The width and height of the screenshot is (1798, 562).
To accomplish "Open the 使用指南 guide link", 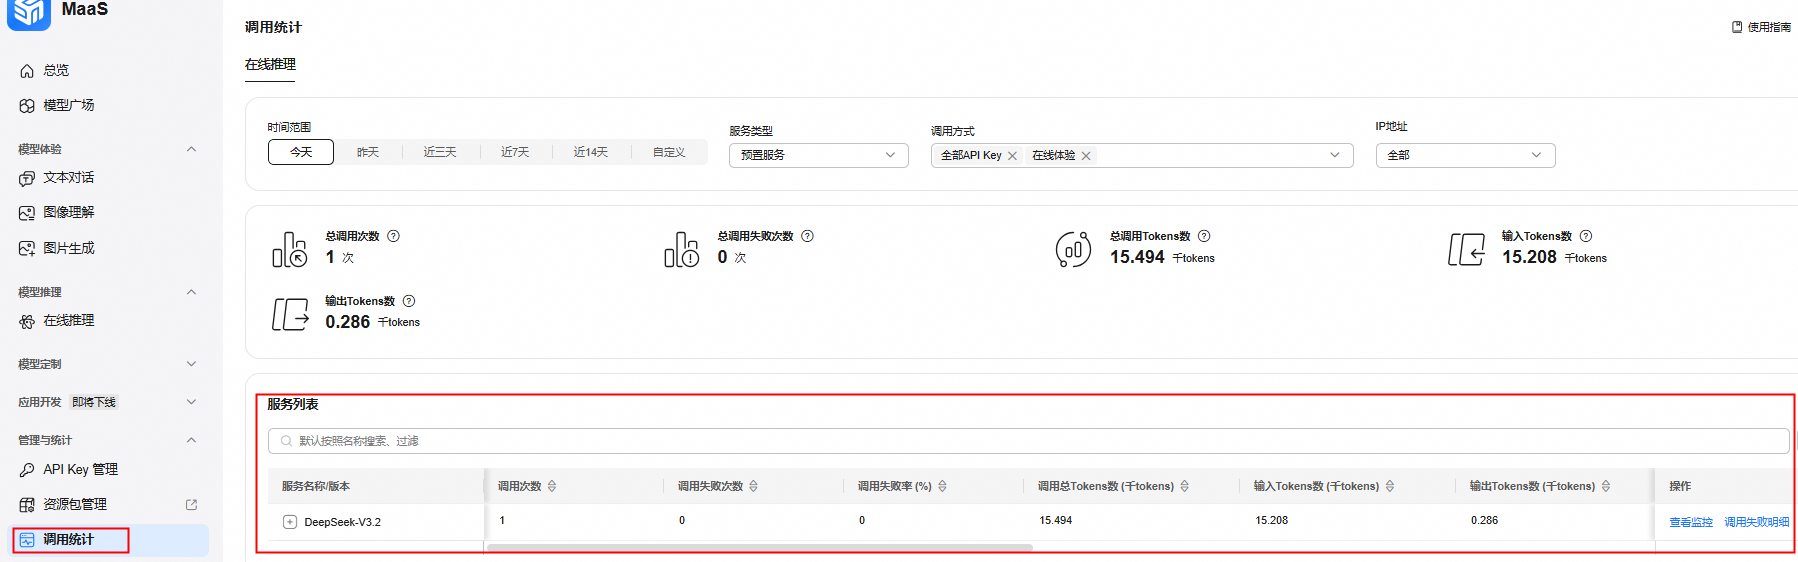I will [1761, 27].
